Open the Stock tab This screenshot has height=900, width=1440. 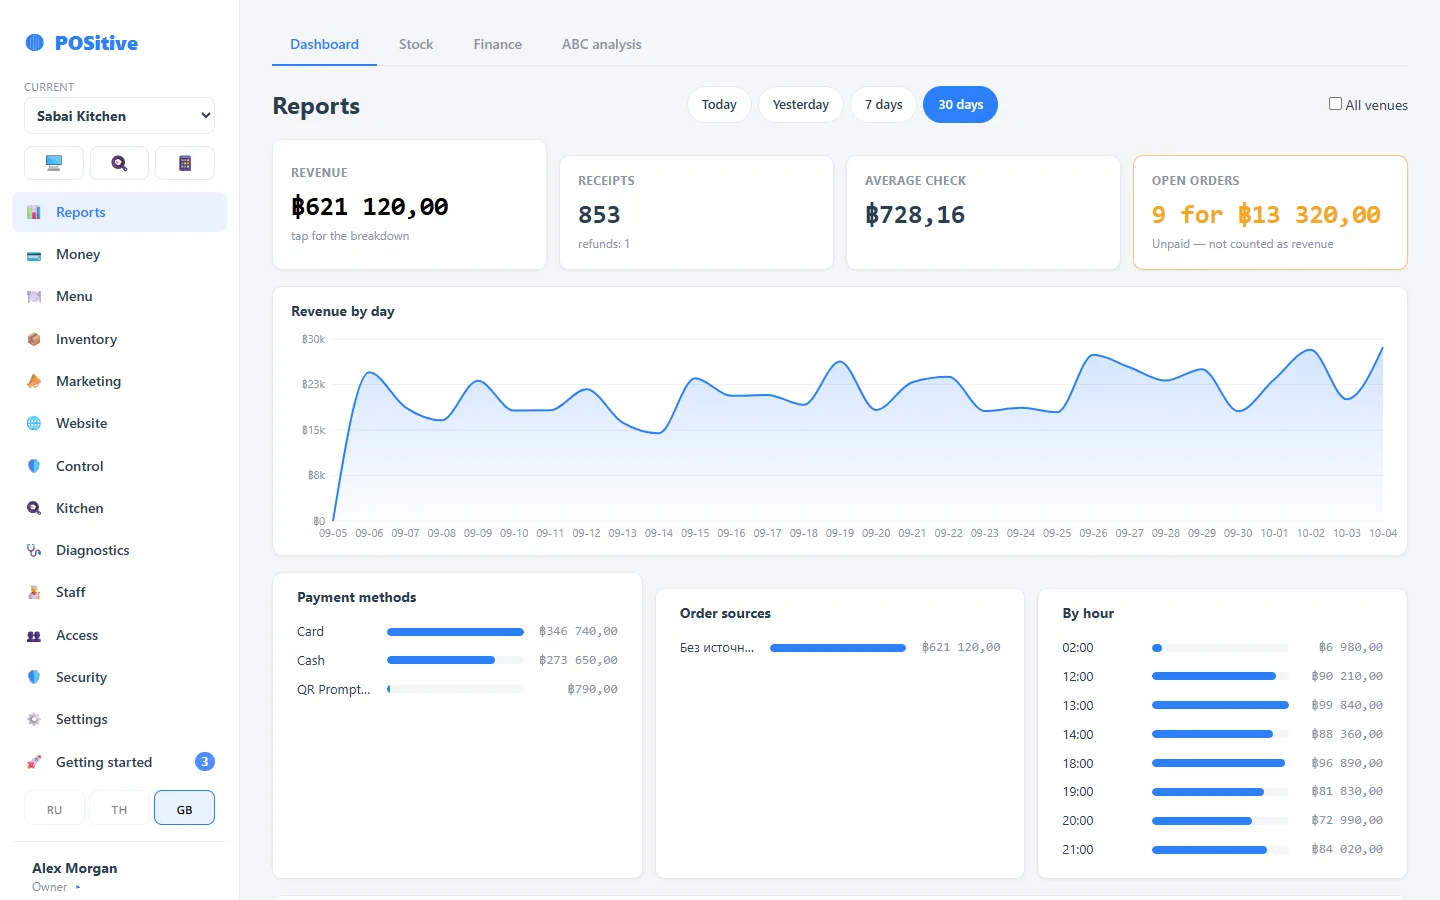pyautogui.click(x=416, y=44)
